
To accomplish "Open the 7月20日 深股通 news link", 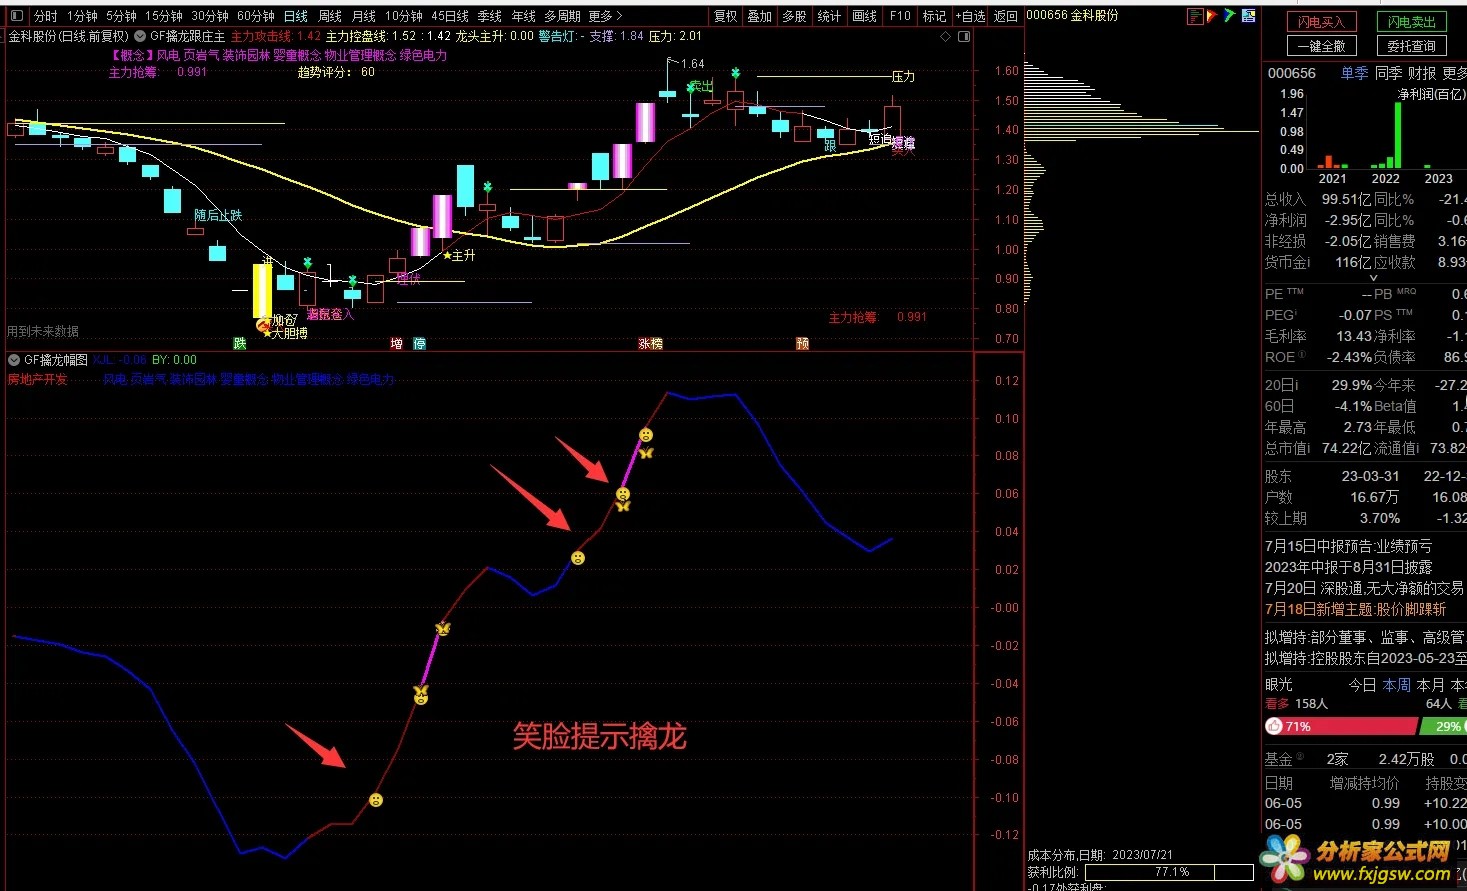I will pos(1364,588).
